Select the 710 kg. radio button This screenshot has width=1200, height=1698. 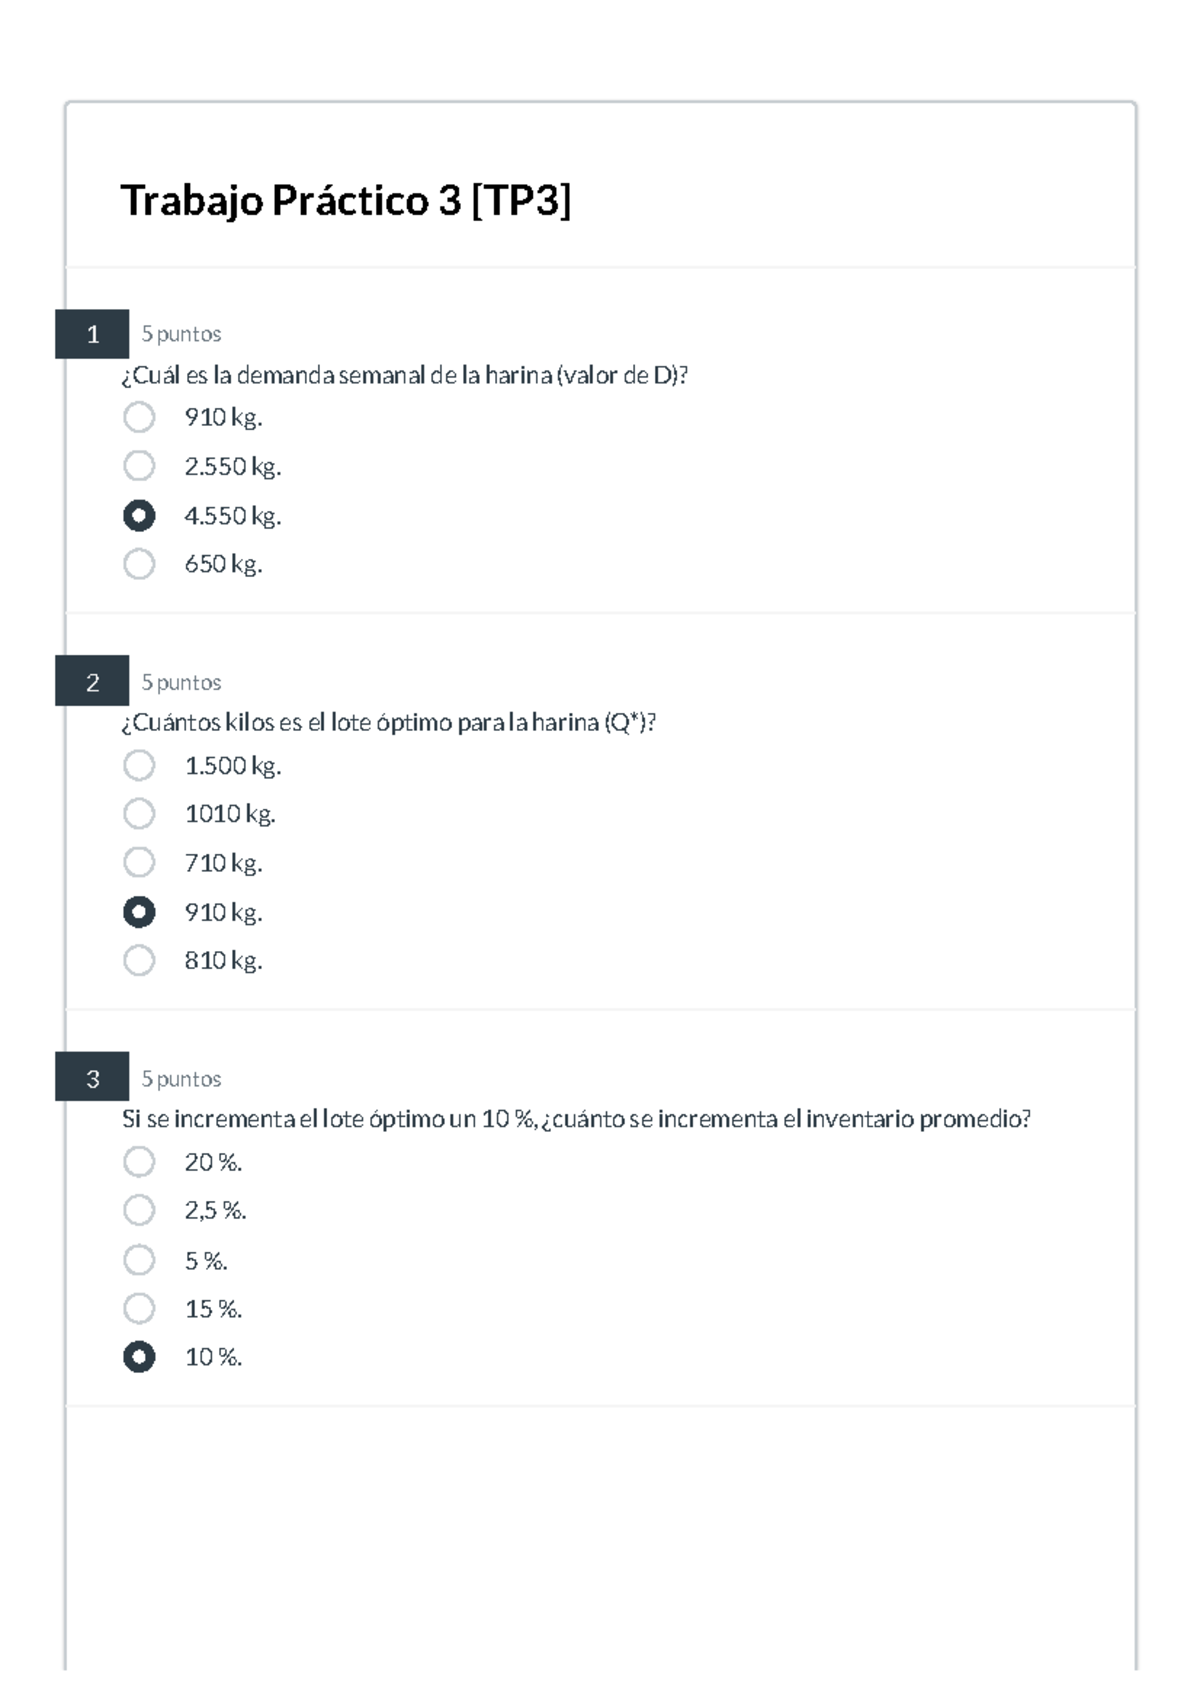(139, 863)
